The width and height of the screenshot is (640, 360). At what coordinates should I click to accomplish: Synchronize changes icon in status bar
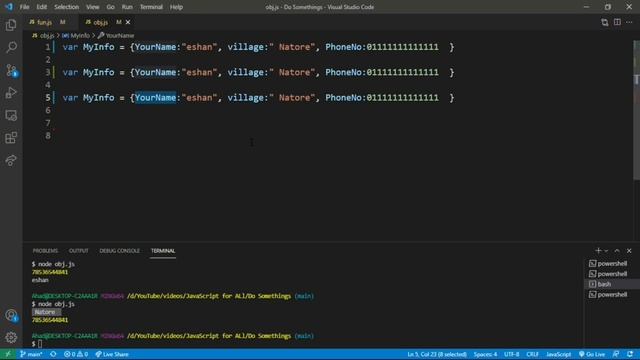(53, 354)
